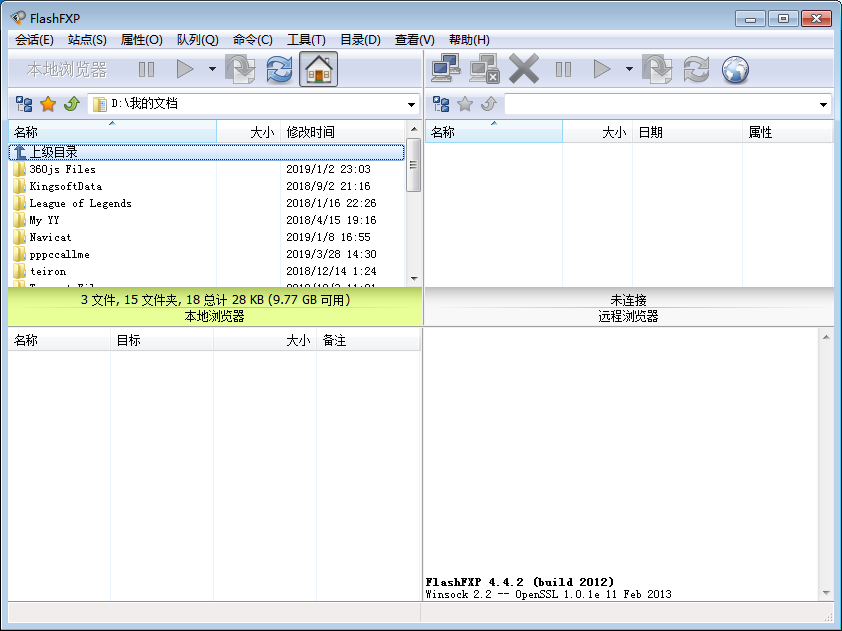
Task: Click the remote Connect computers icon
Action: click(446, 69)
